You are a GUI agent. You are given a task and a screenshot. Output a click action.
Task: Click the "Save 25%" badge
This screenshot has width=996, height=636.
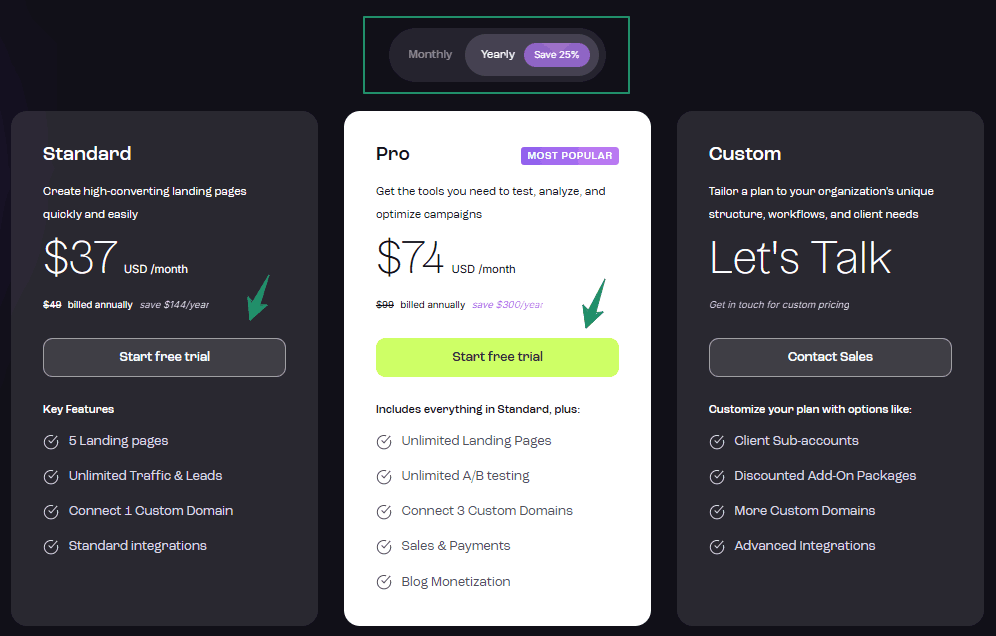[x=556, y=54]
